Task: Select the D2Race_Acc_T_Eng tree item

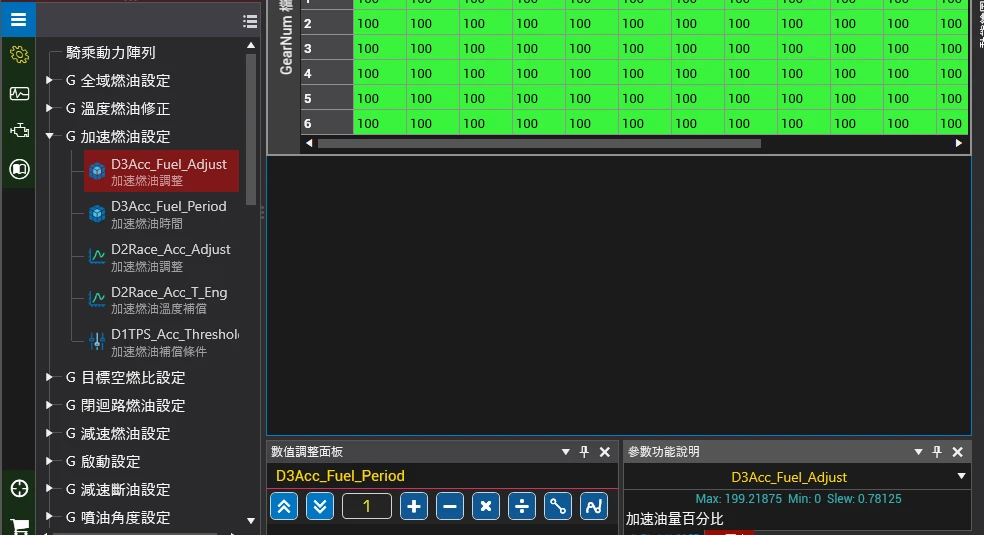Action: [x=161, y=300]
